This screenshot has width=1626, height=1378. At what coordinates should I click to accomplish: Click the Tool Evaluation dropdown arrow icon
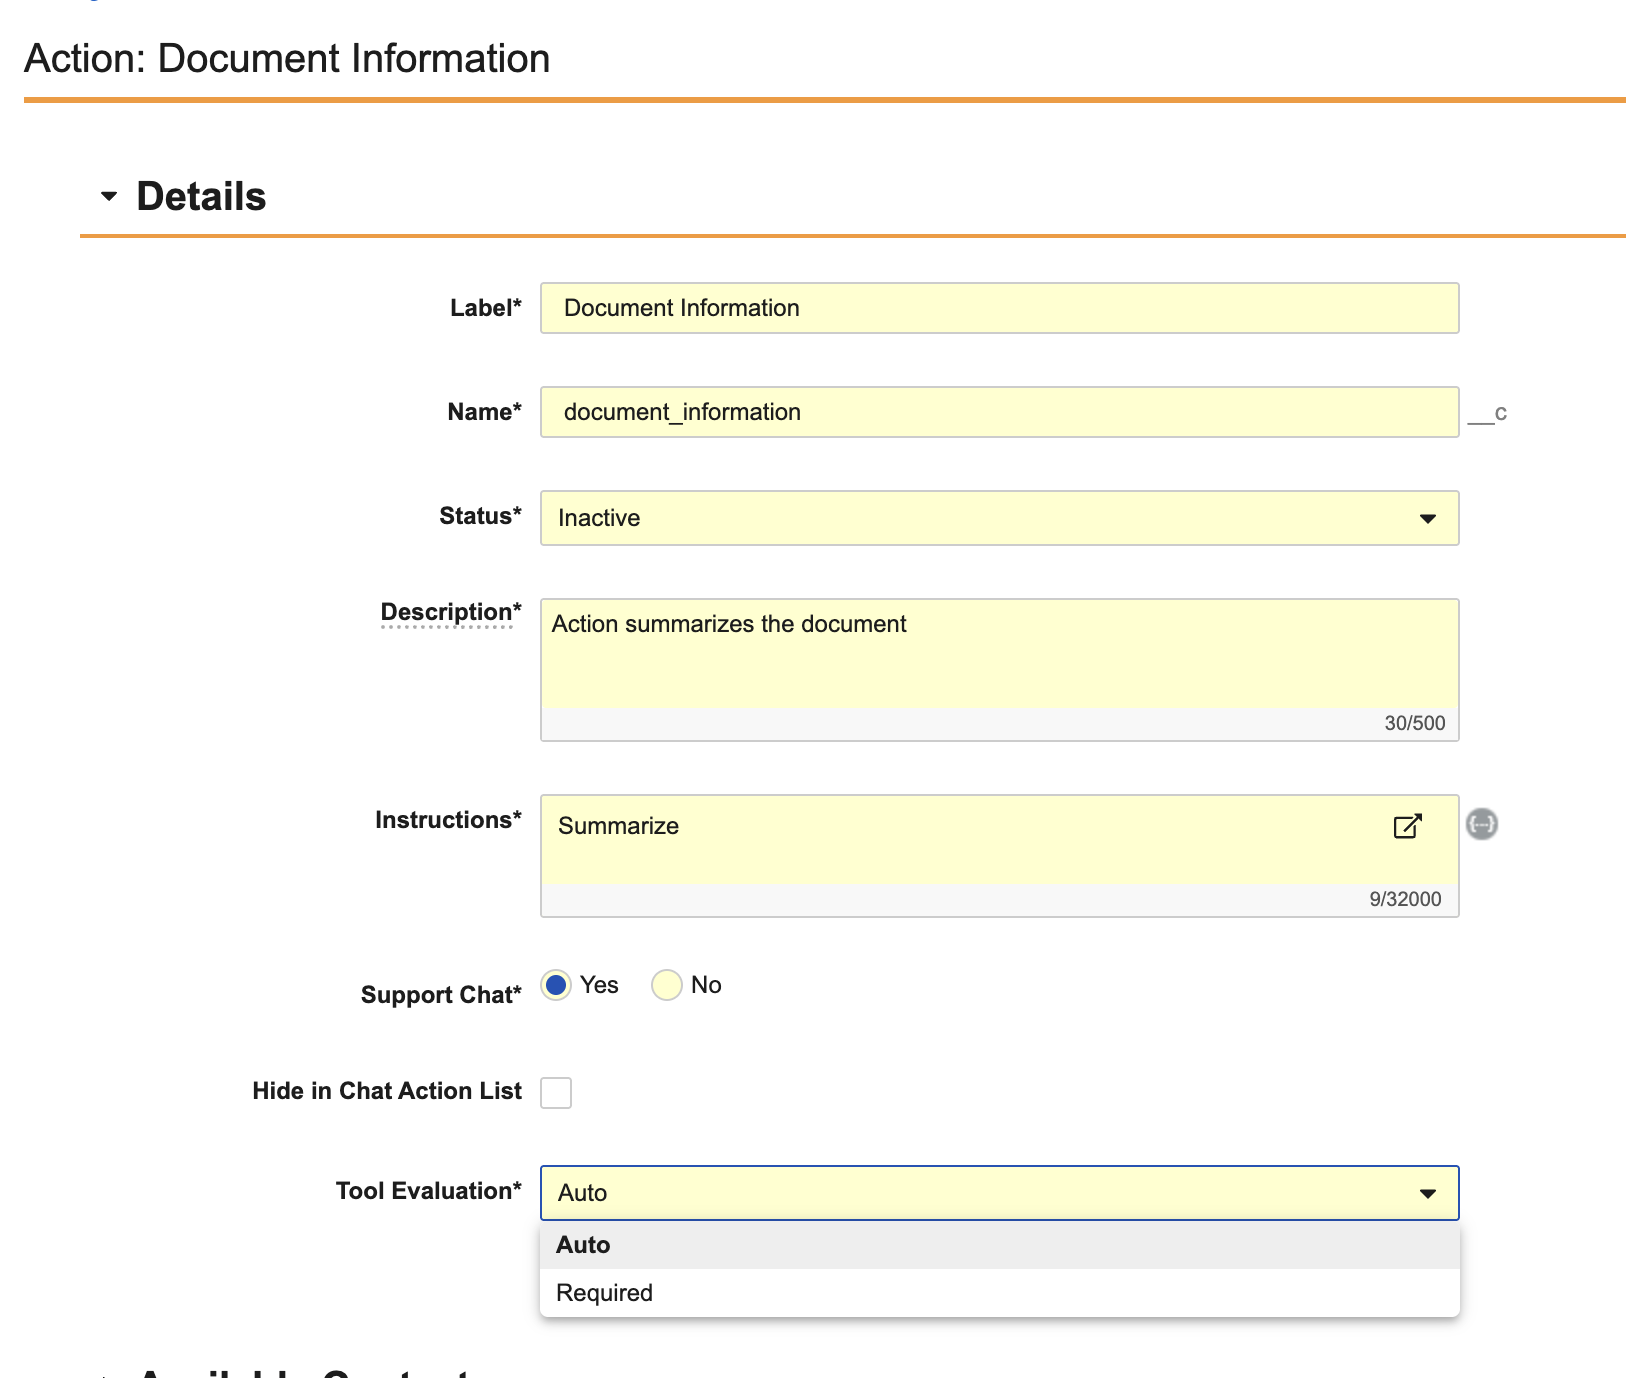[x=1427, y=1193]
